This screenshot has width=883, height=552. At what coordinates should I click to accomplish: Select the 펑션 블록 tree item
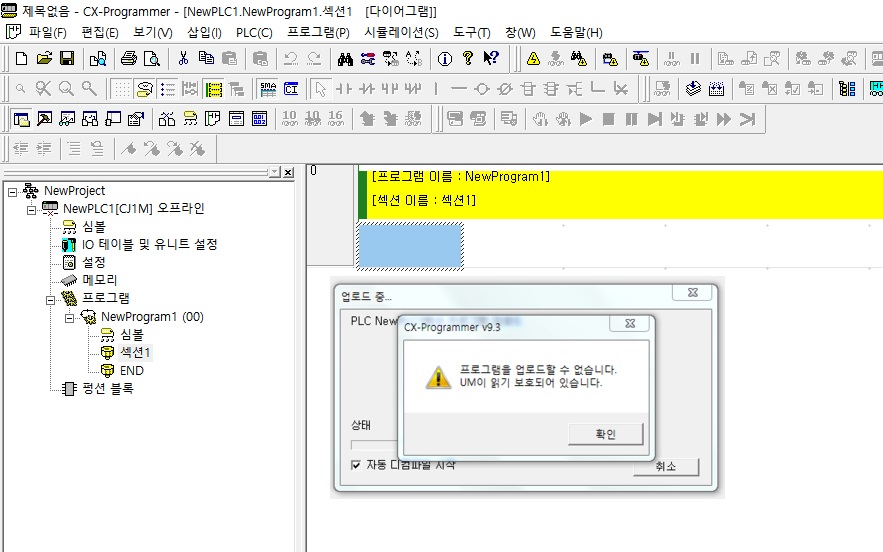(x=108, y=389)
